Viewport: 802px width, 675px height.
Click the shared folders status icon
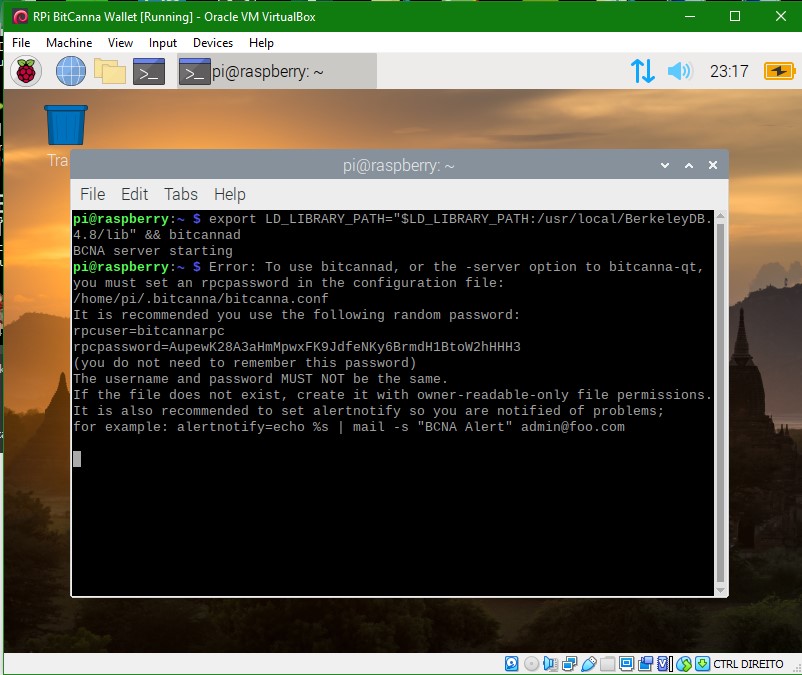tap(607, 664)
